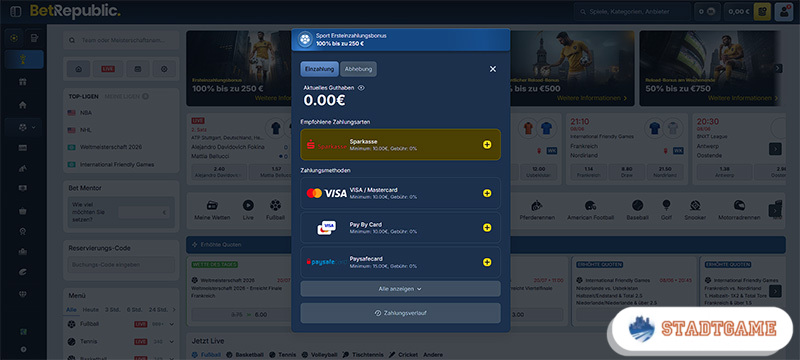
Task: Expand the Fußball menu row chevron
Action: (x=171, y=324)
